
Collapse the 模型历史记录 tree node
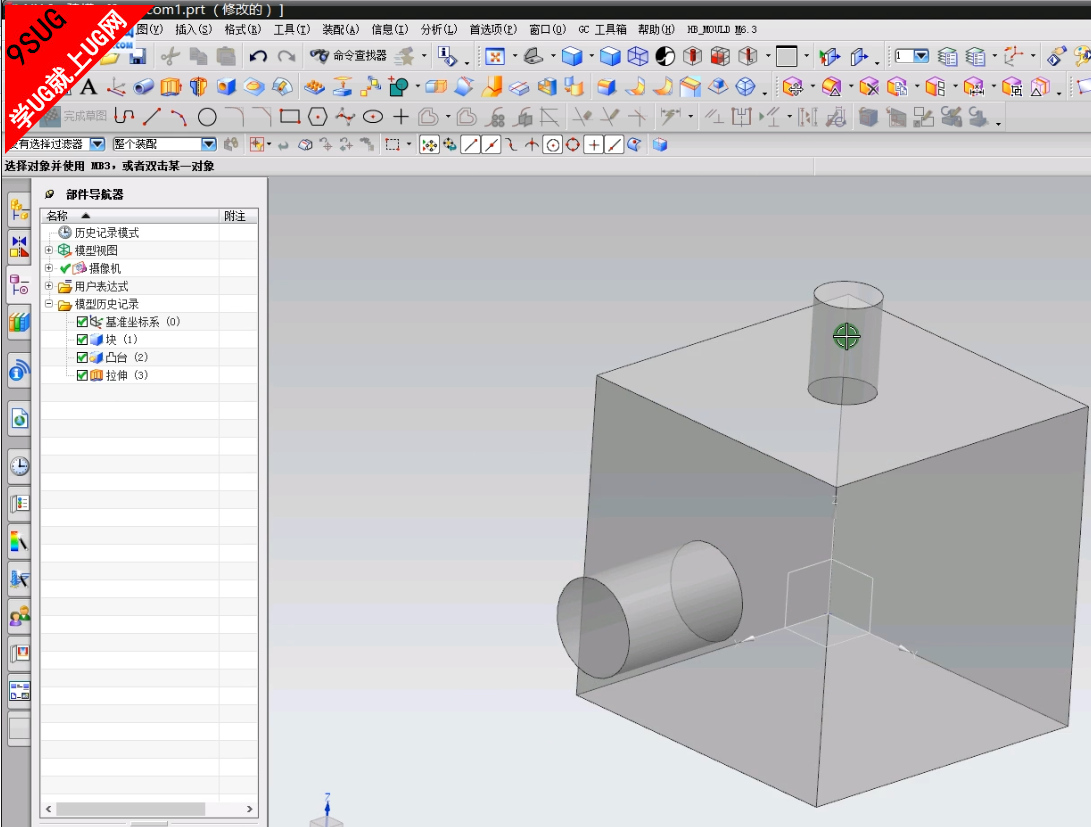tap(49, 303)
